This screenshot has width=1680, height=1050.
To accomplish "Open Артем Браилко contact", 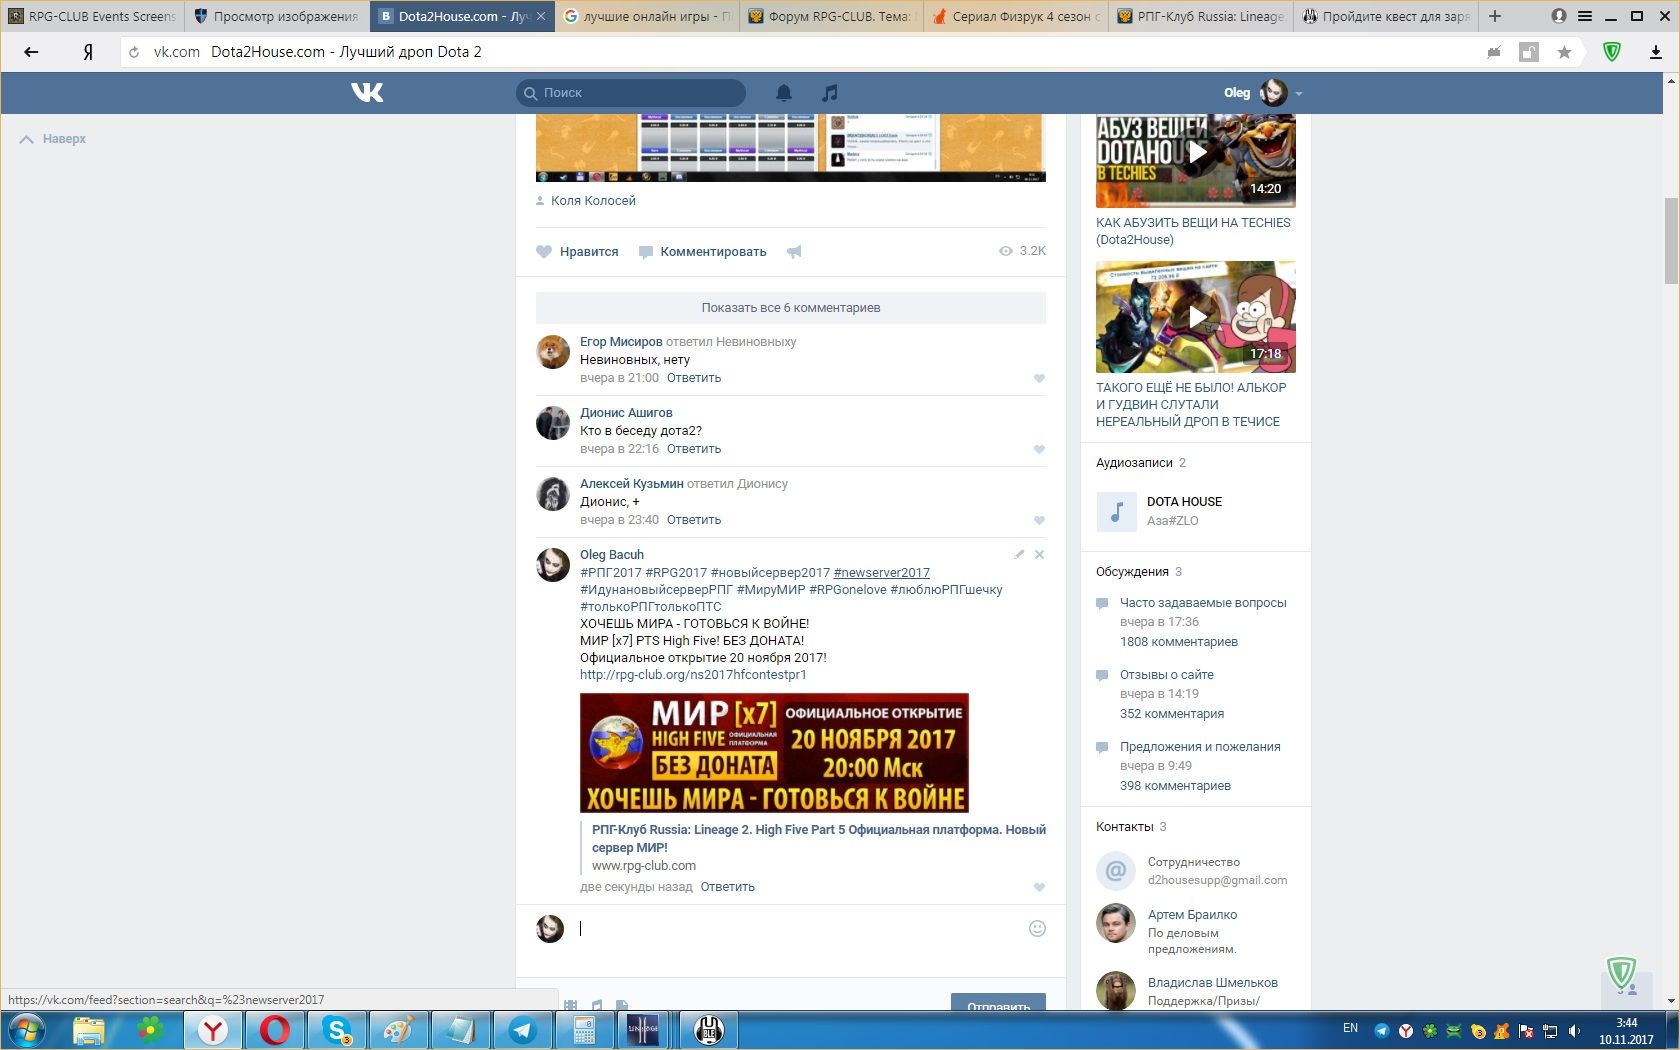I will click(x=1192, y=914).
